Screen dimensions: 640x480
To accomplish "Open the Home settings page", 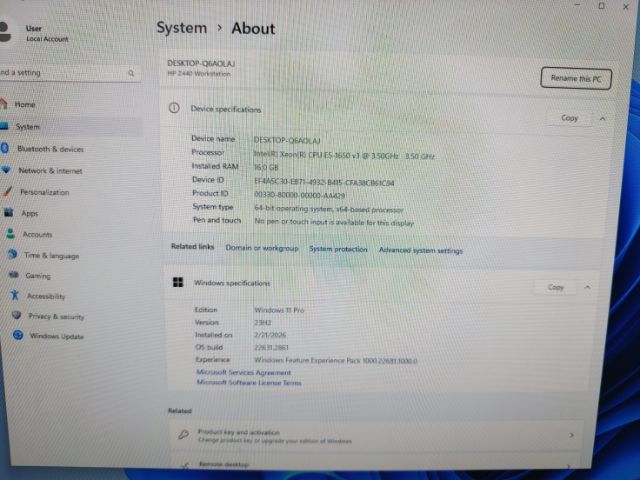I will click(x=24, y=104).
